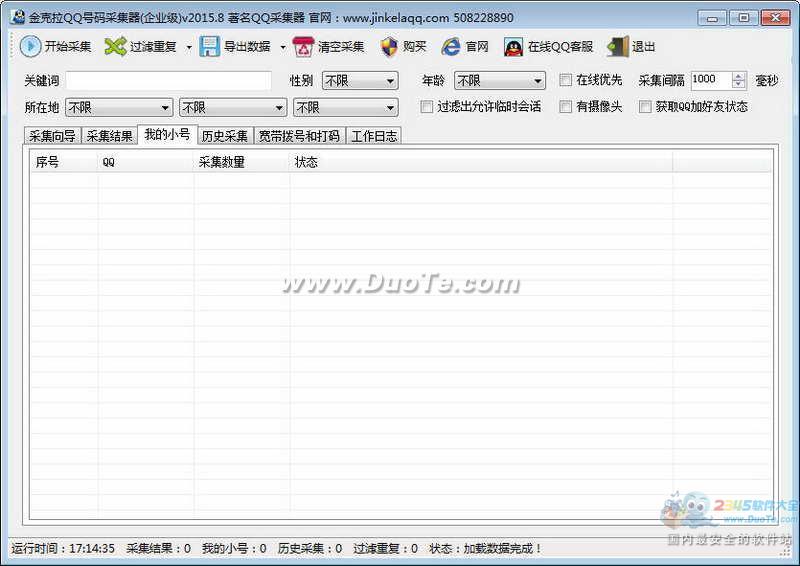Click the 购买 label

(x=414, y=47)
